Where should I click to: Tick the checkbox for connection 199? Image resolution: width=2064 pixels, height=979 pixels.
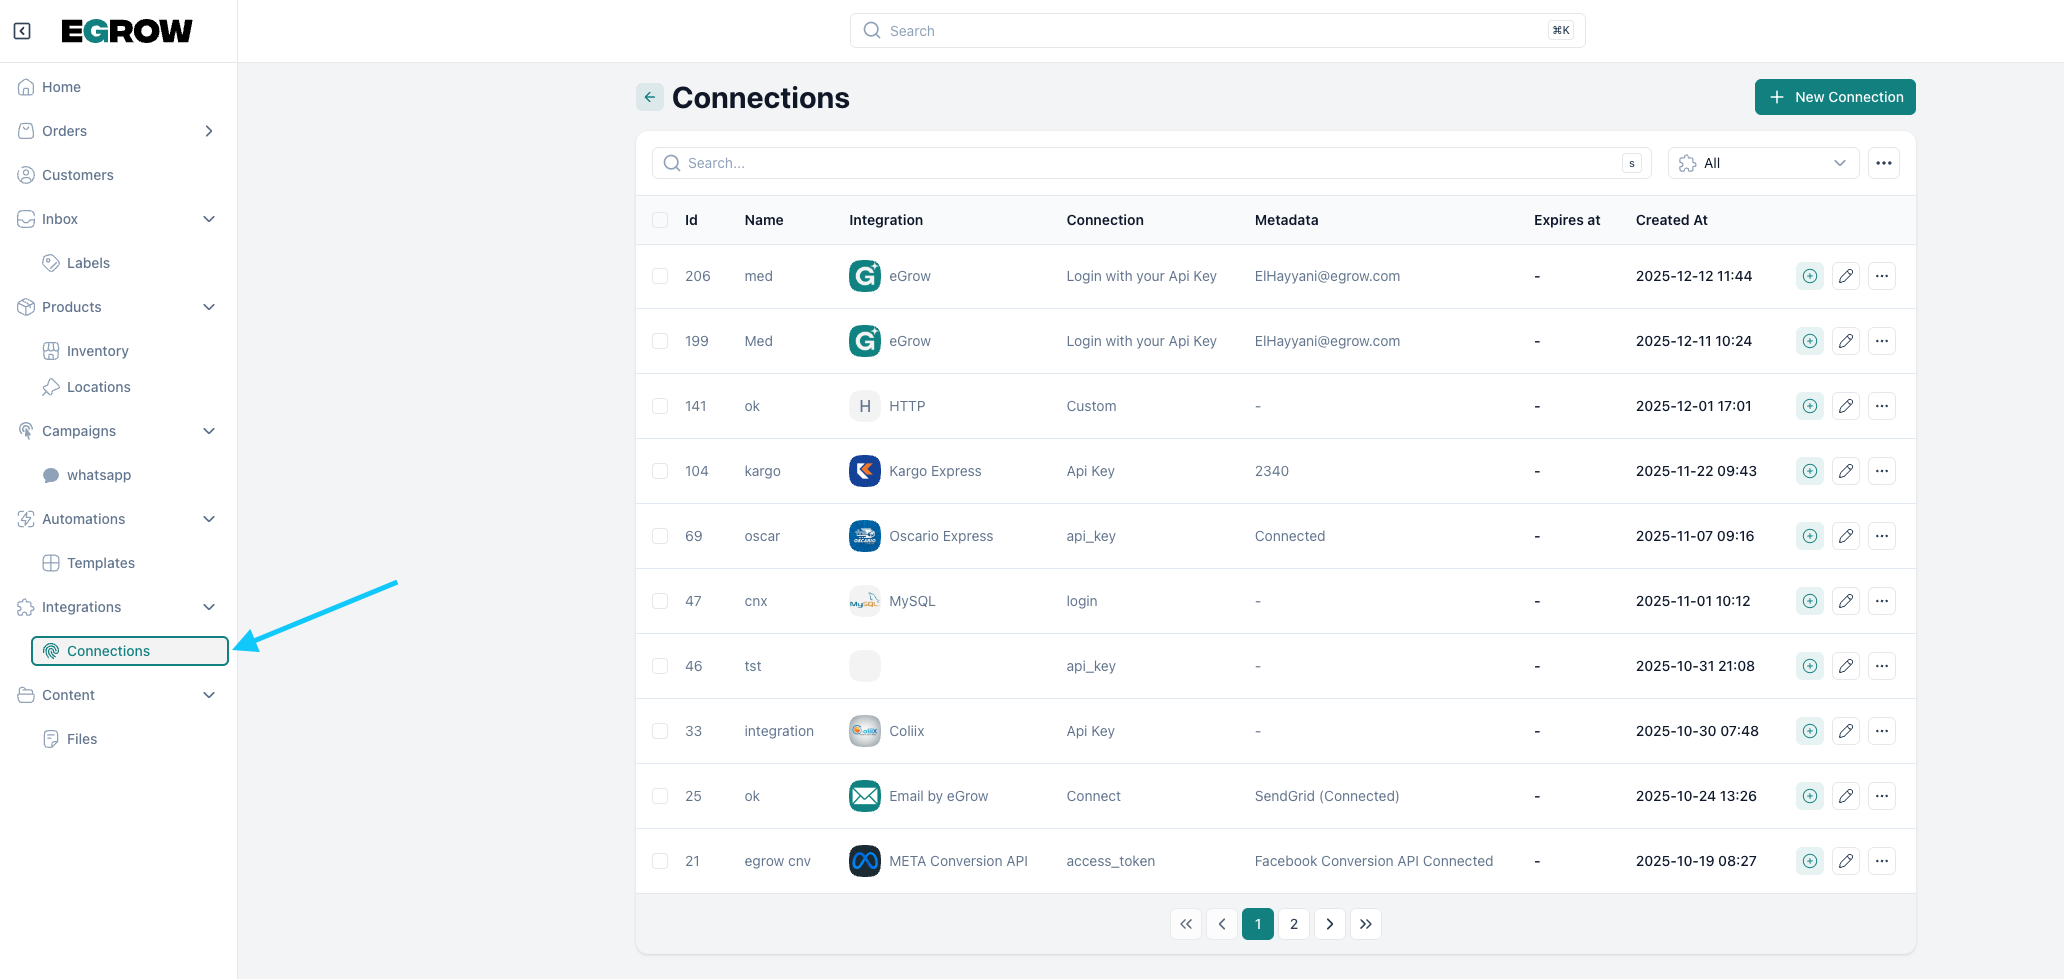coord(660,341)
